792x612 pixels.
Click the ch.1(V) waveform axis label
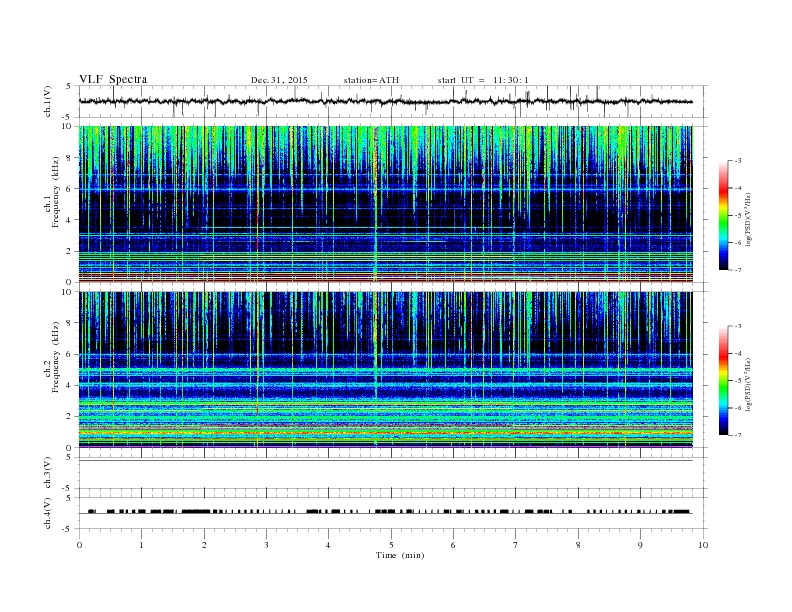pyautogui.click(x=48, y=101)
